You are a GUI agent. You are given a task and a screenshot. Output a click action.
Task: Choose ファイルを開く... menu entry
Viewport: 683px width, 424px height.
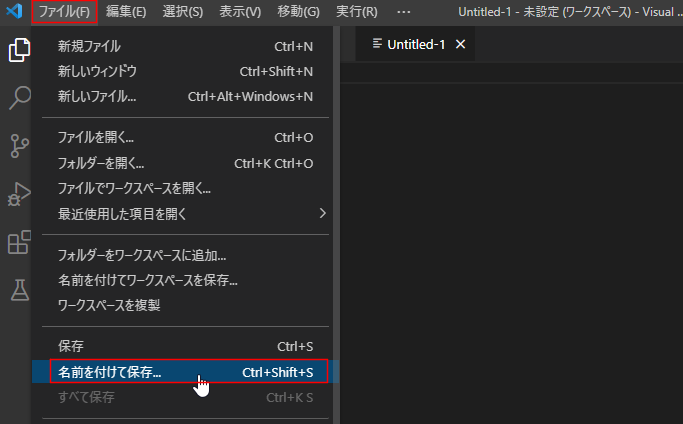click(186, 138)
